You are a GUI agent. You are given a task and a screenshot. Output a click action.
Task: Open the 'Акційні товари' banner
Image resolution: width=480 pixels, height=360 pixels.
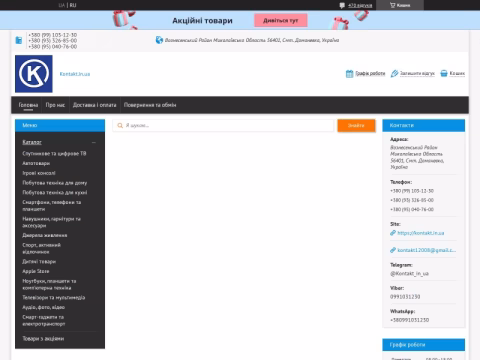202,21
